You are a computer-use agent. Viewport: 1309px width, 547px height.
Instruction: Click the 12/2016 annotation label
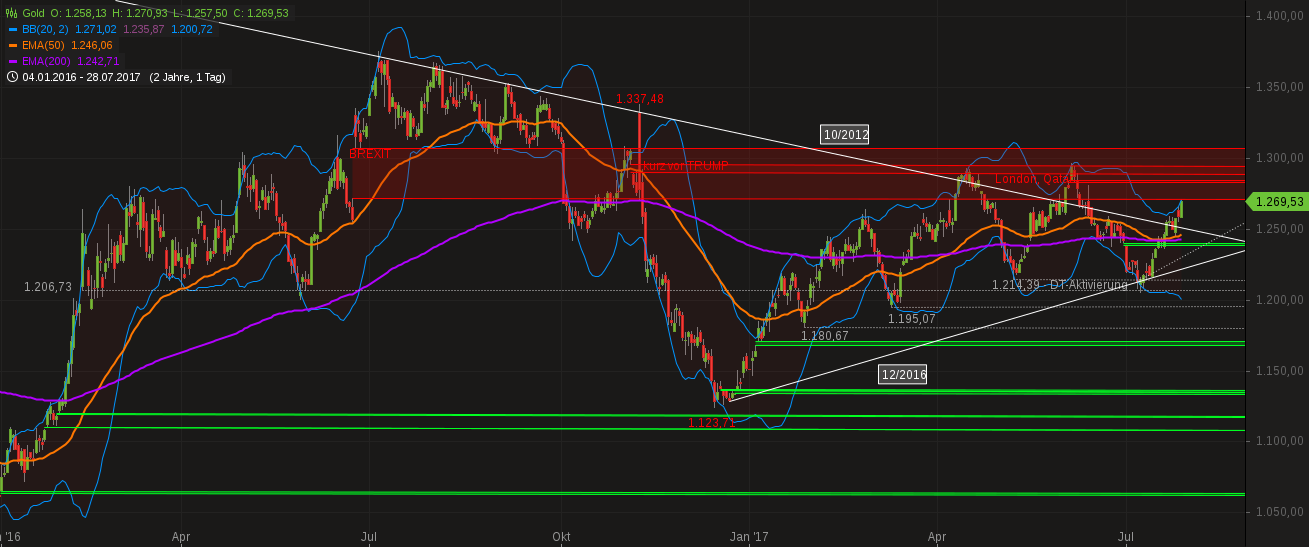[903, 374]
